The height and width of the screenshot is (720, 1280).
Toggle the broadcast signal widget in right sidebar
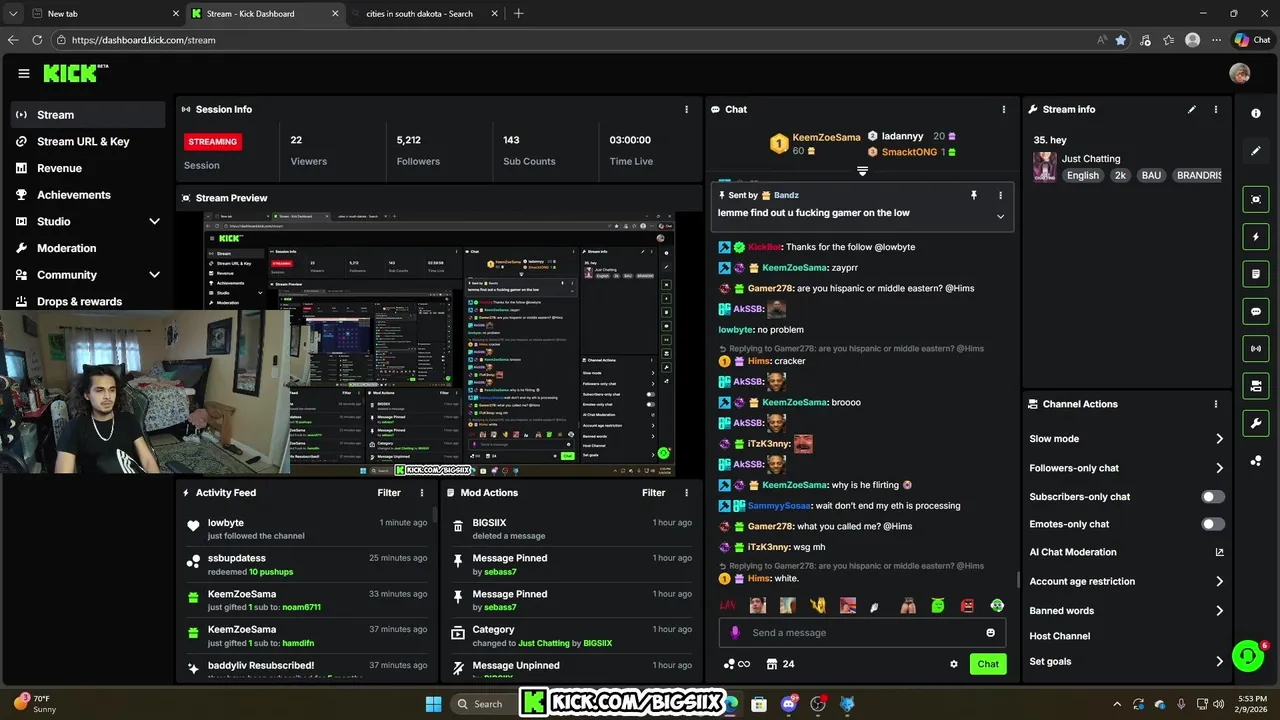pyautogui.click(x=1256, y=348)
